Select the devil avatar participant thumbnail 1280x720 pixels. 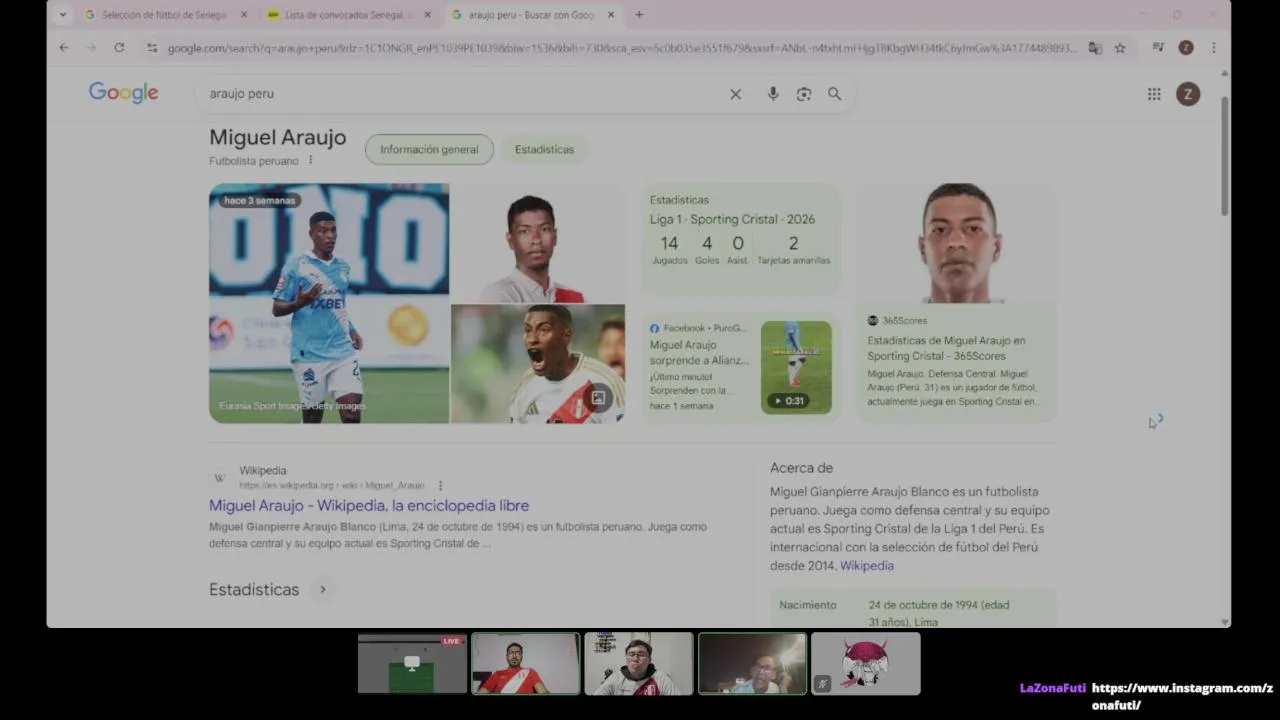tap(866, 663)
